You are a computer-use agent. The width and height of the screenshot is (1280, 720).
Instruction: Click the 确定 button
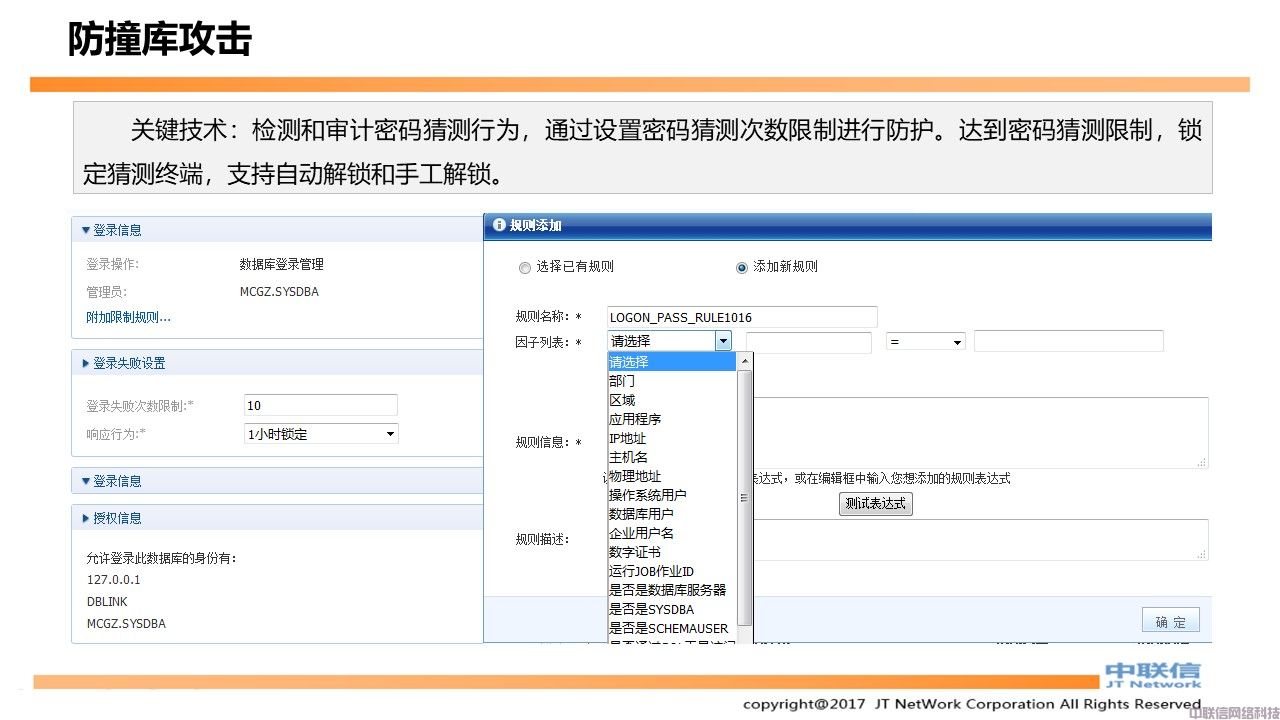point(1170,621)
